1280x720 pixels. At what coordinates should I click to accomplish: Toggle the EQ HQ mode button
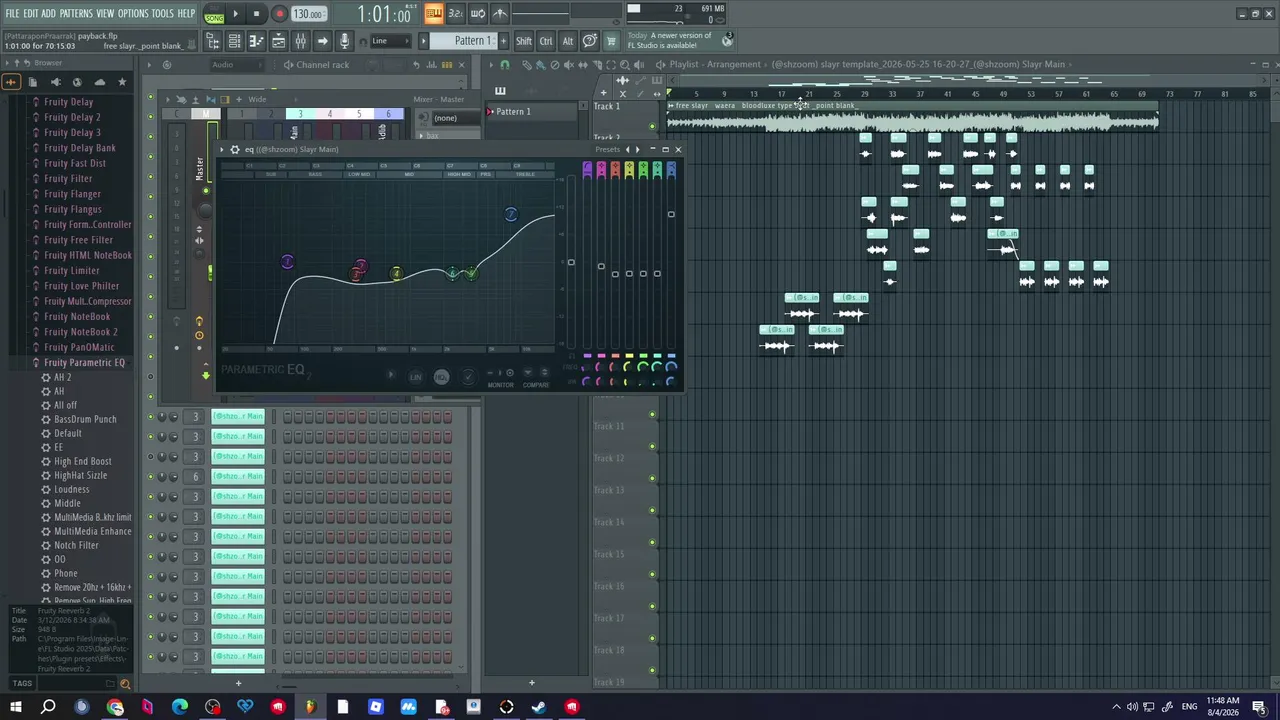tap(441, 377)
